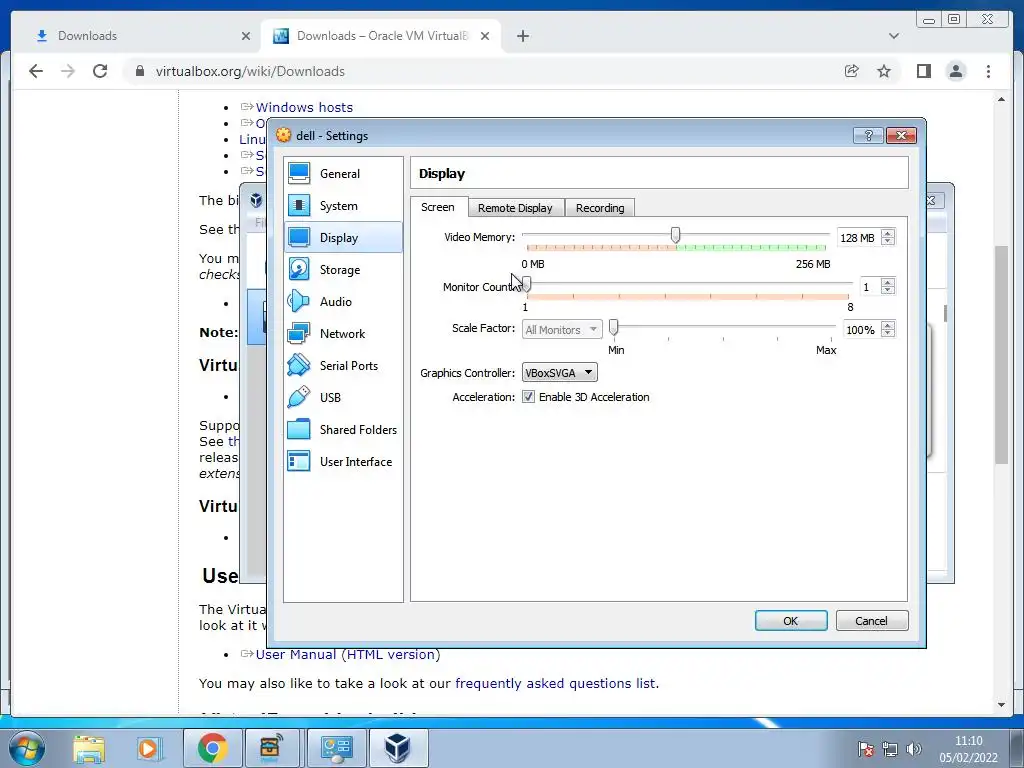
Task: Open User Manual HTML version link
Action: click(x=348, y=654)
